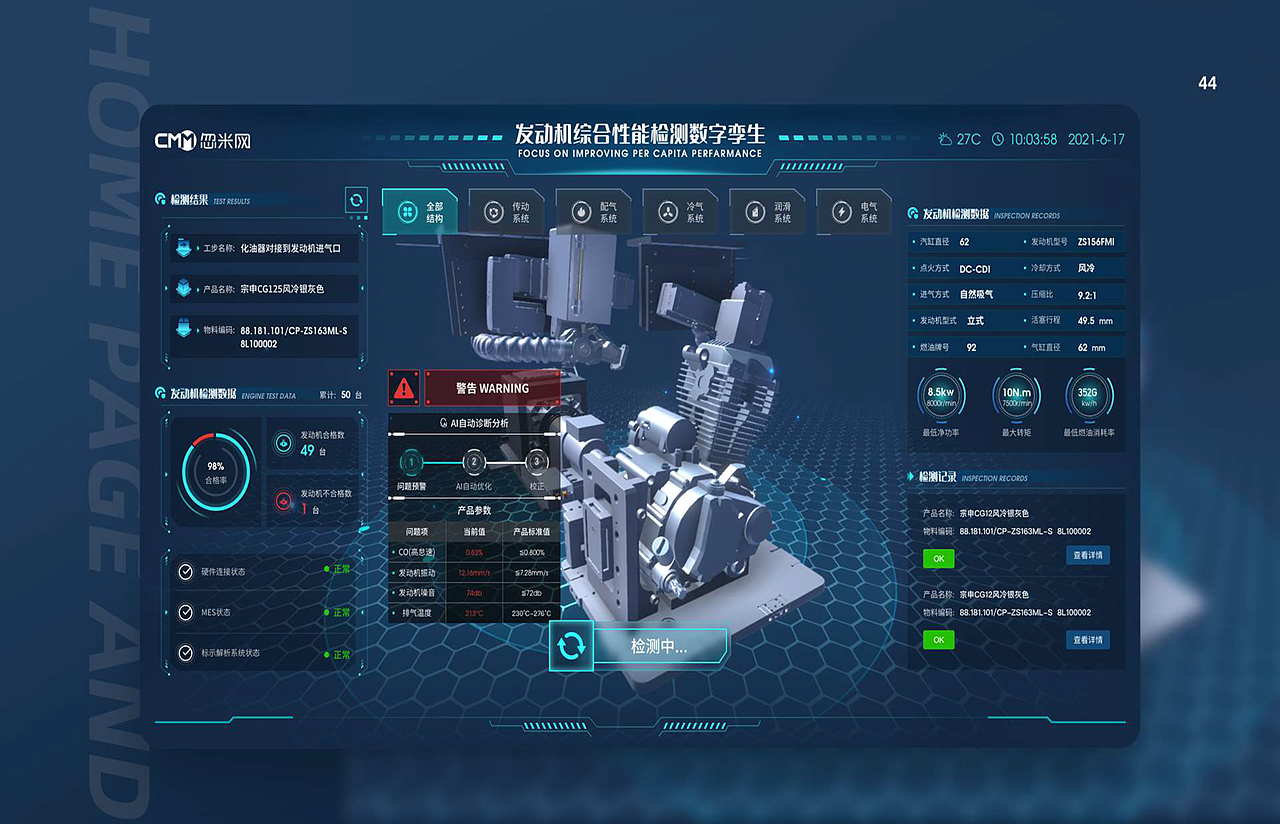
Task: Click the 风冷 cooling method value
Action: pos(1086,268)
